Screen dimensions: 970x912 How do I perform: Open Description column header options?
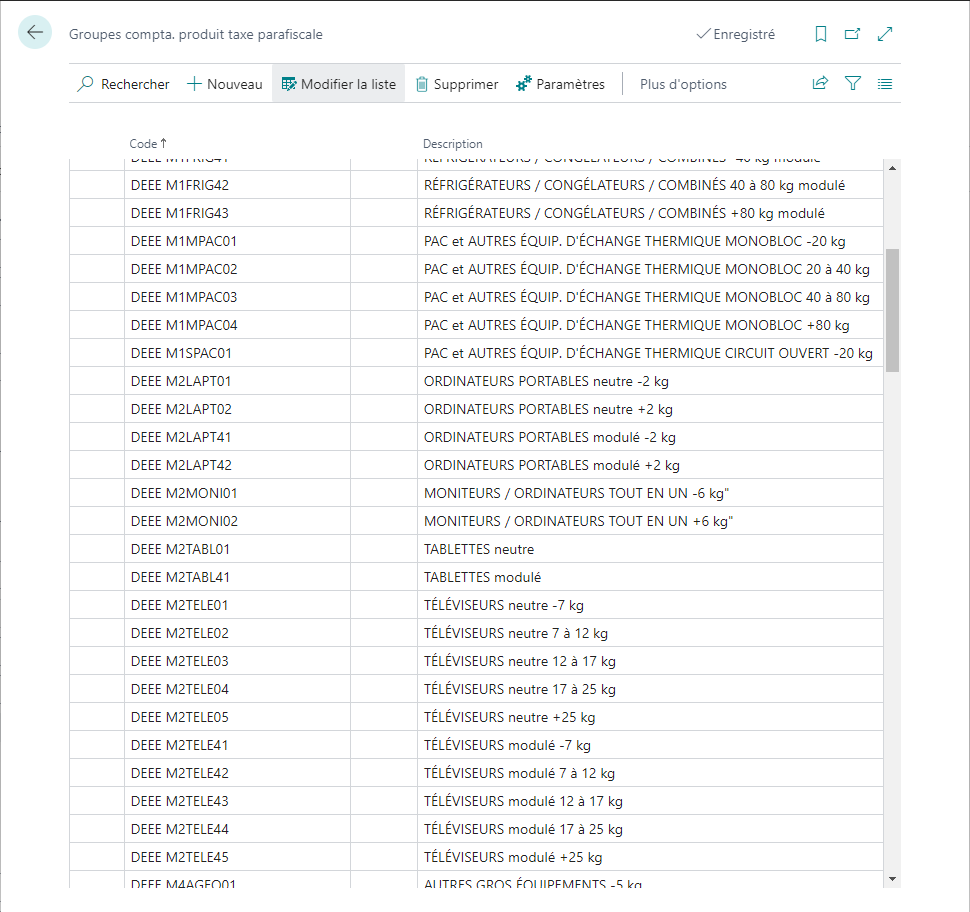coord(452,144)
